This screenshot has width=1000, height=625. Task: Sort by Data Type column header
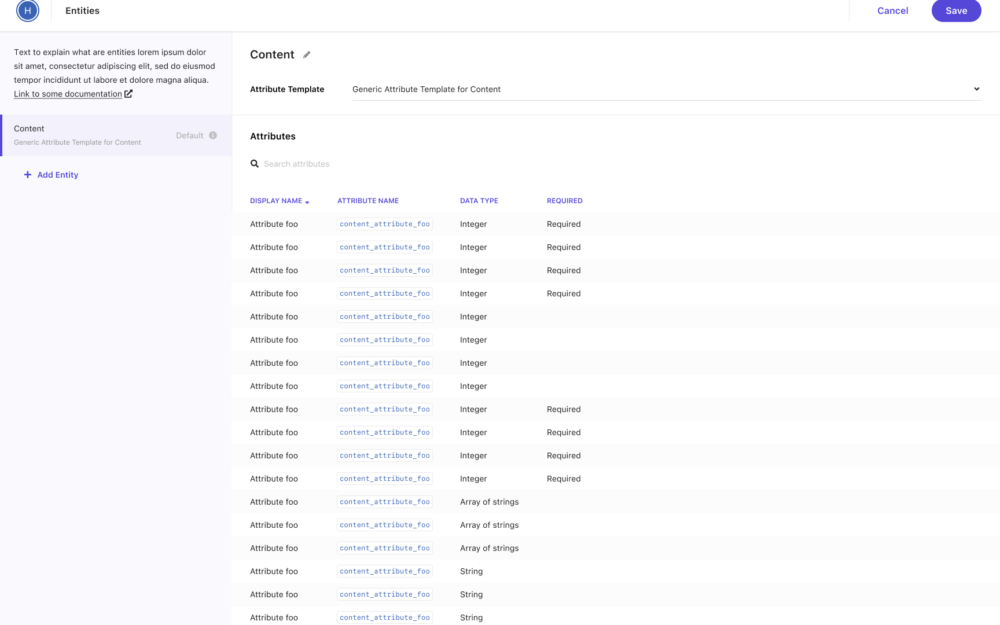point(479,201)
